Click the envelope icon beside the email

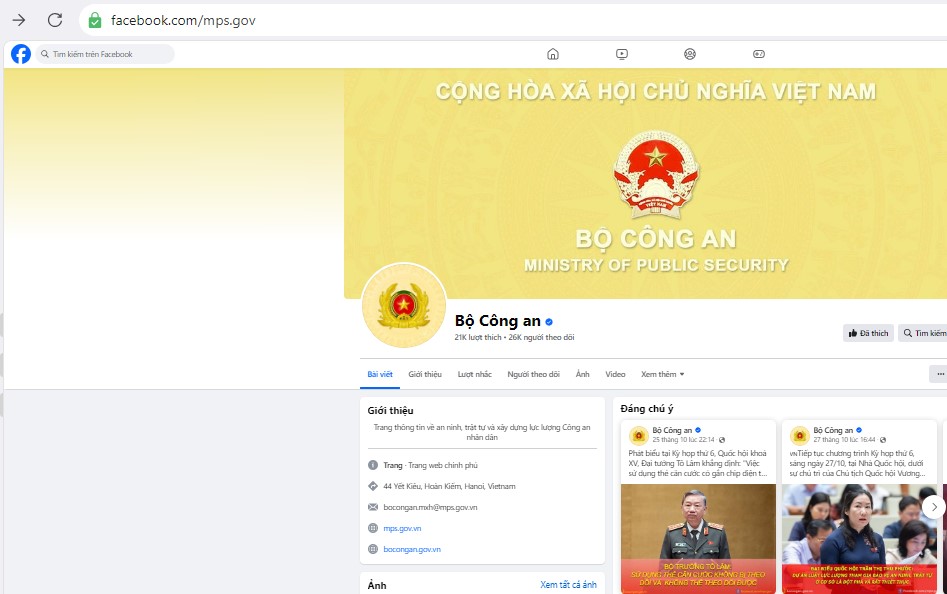(373, 507)
